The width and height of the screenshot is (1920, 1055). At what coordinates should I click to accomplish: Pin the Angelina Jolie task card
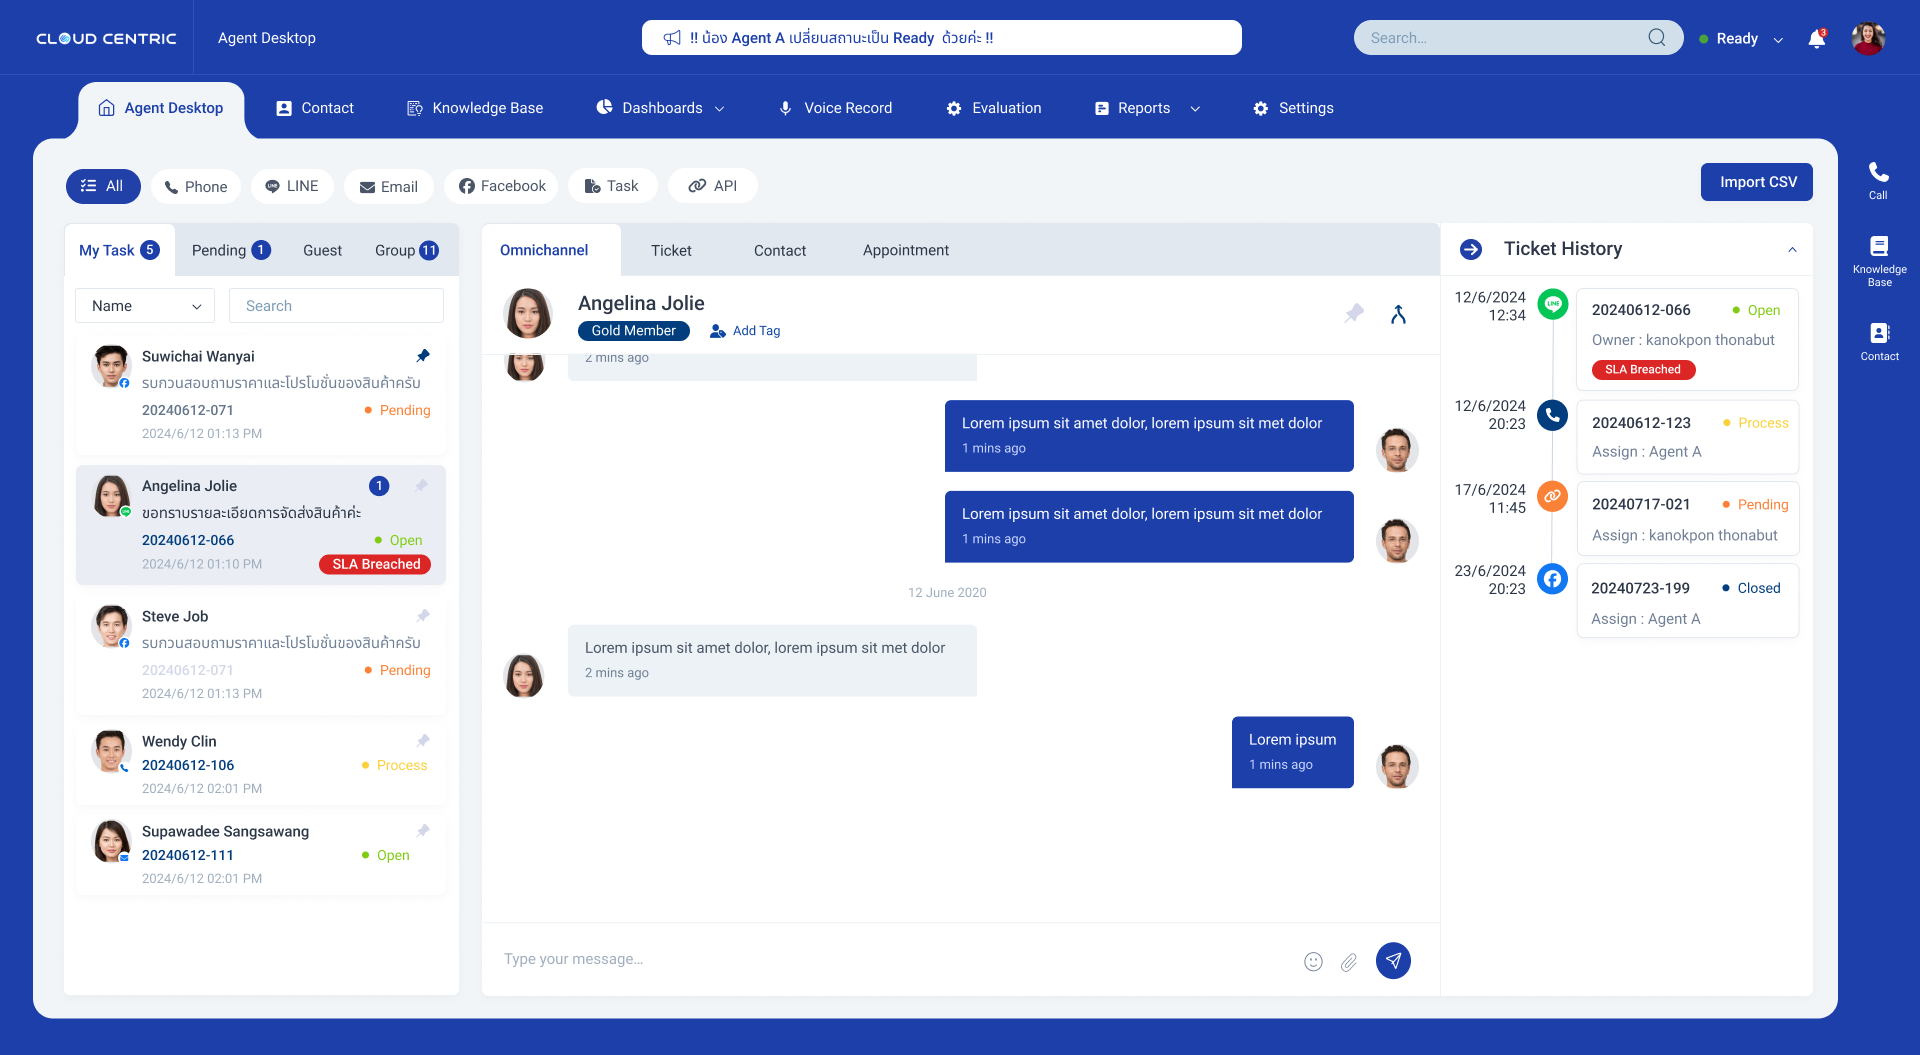click(422, 486)
